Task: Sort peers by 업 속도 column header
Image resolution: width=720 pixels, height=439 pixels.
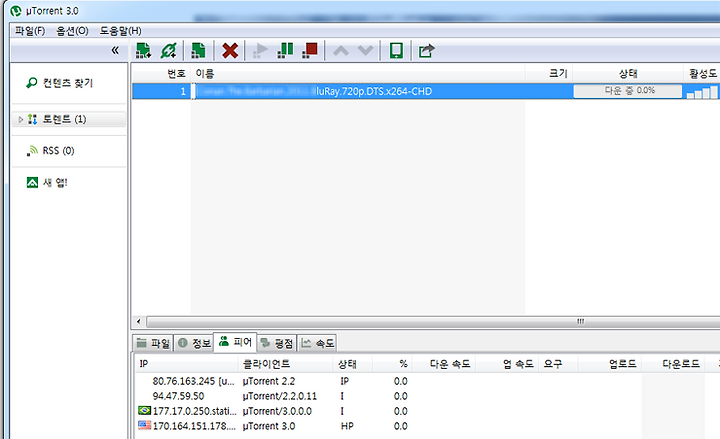Action: (x=507, y=364)
